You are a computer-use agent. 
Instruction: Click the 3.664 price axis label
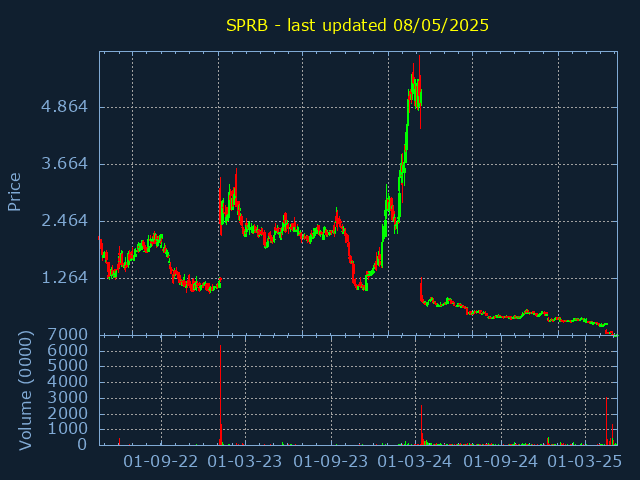pos(64,164)
